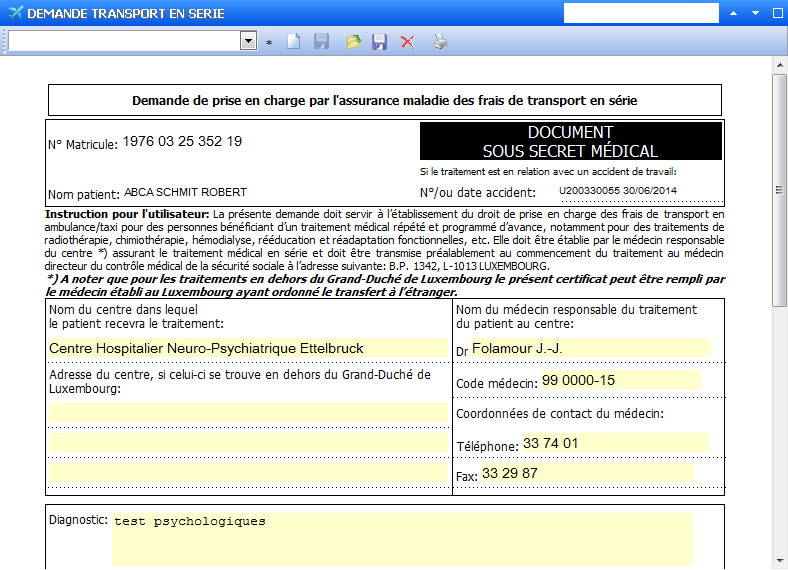The height and width of the screenshot is (570, 788).
Task: Save the form with the blue disk icon
Action: 379,42
